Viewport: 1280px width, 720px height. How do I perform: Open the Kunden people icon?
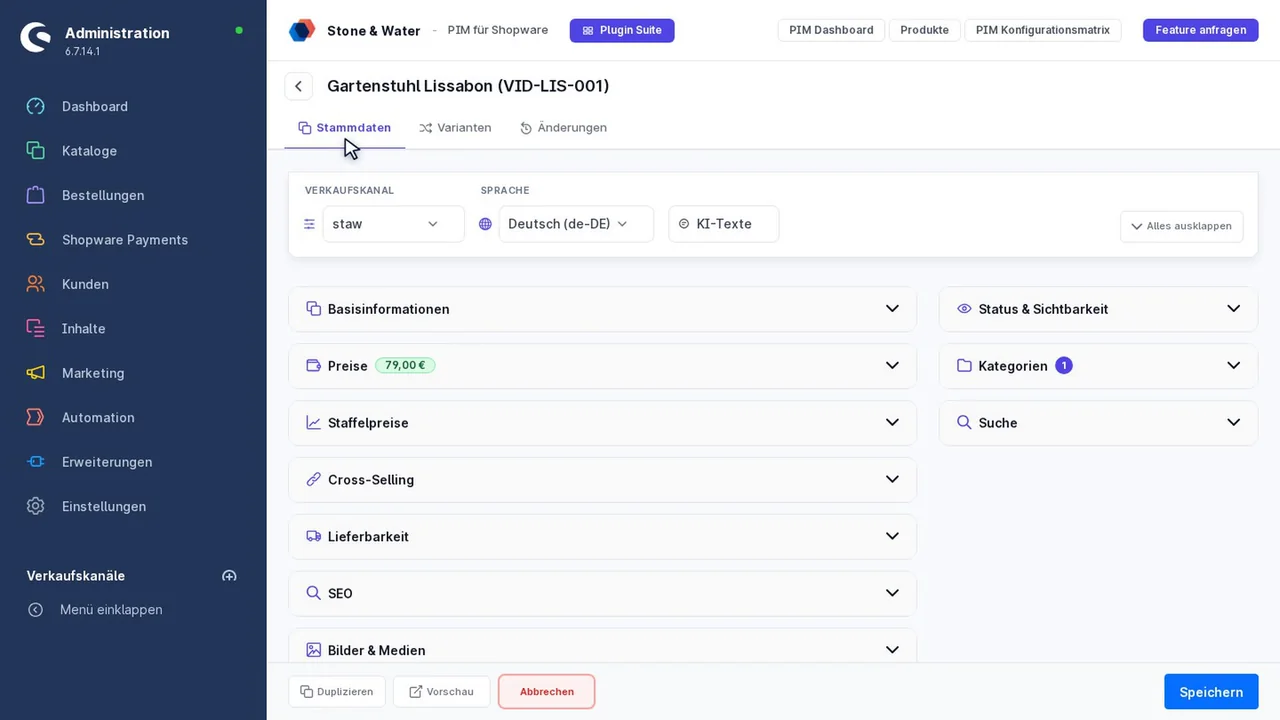tap(36, 284)
